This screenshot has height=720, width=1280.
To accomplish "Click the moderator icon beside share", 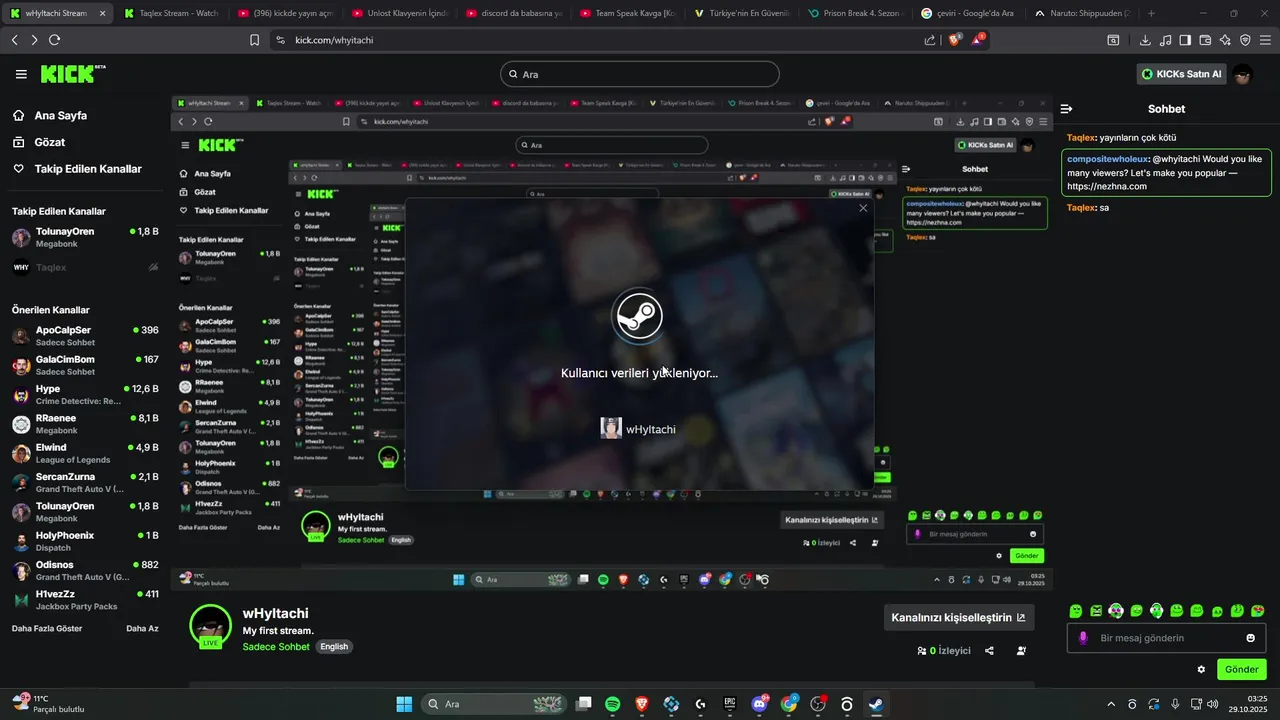I will tap(1021, 650).
